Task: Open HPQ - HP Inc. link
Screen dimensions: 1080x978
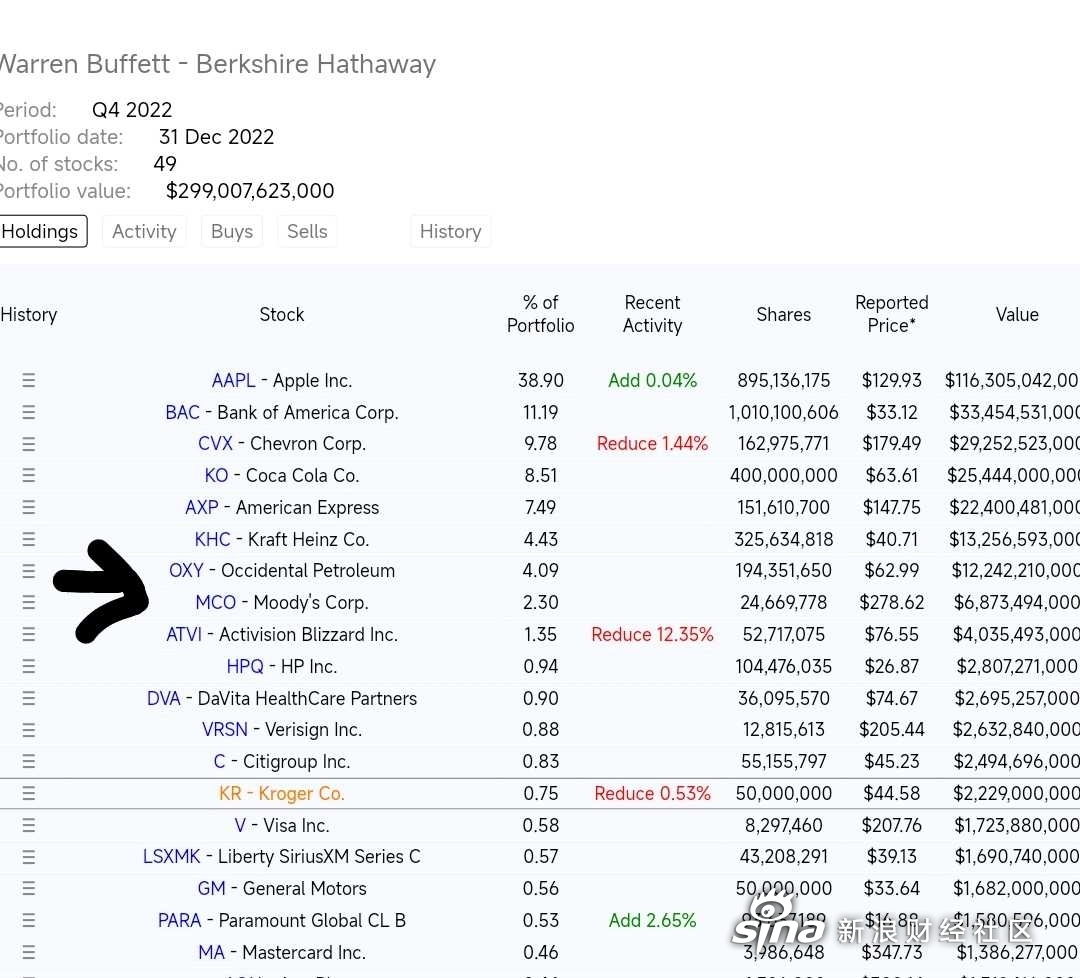Action: click(282, 667)
